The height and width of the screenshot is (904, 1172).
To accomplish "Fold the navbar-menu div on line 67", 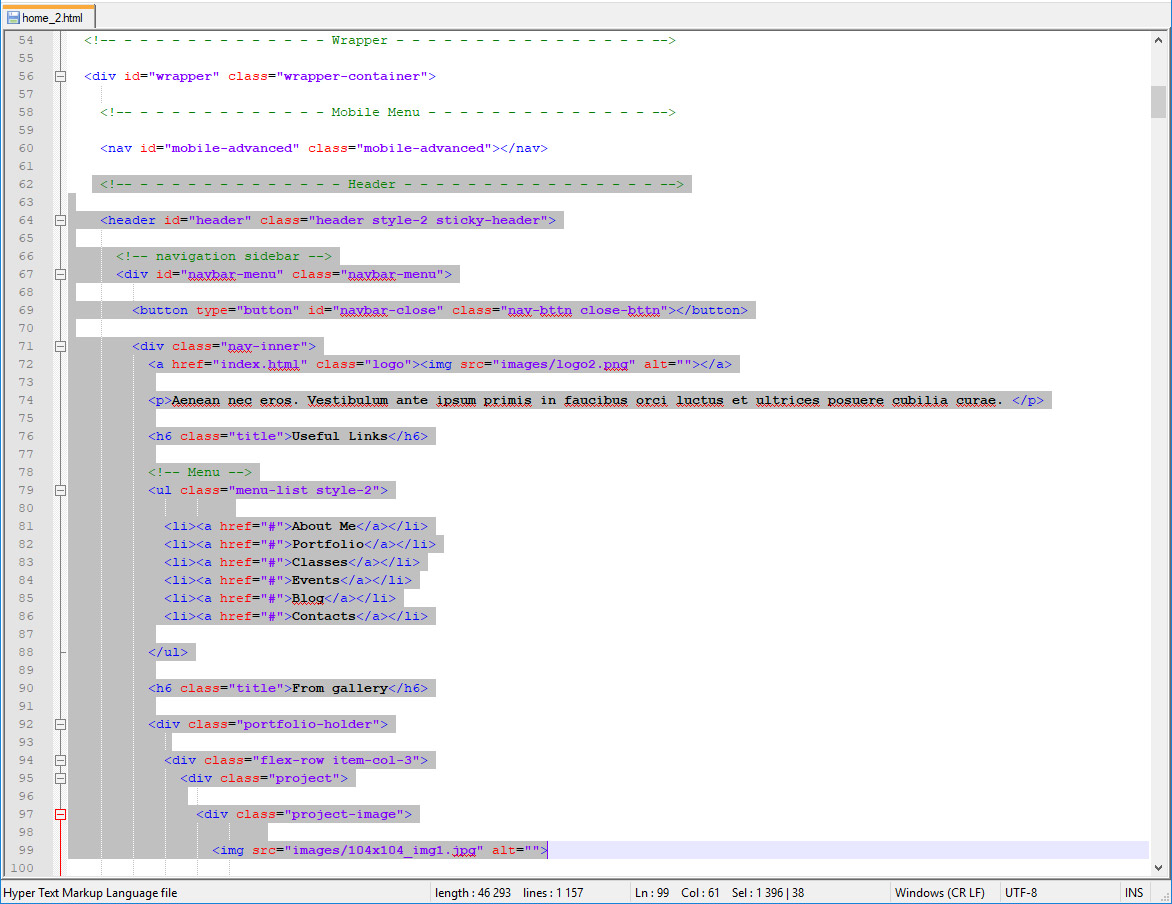I will click(61, 274).
